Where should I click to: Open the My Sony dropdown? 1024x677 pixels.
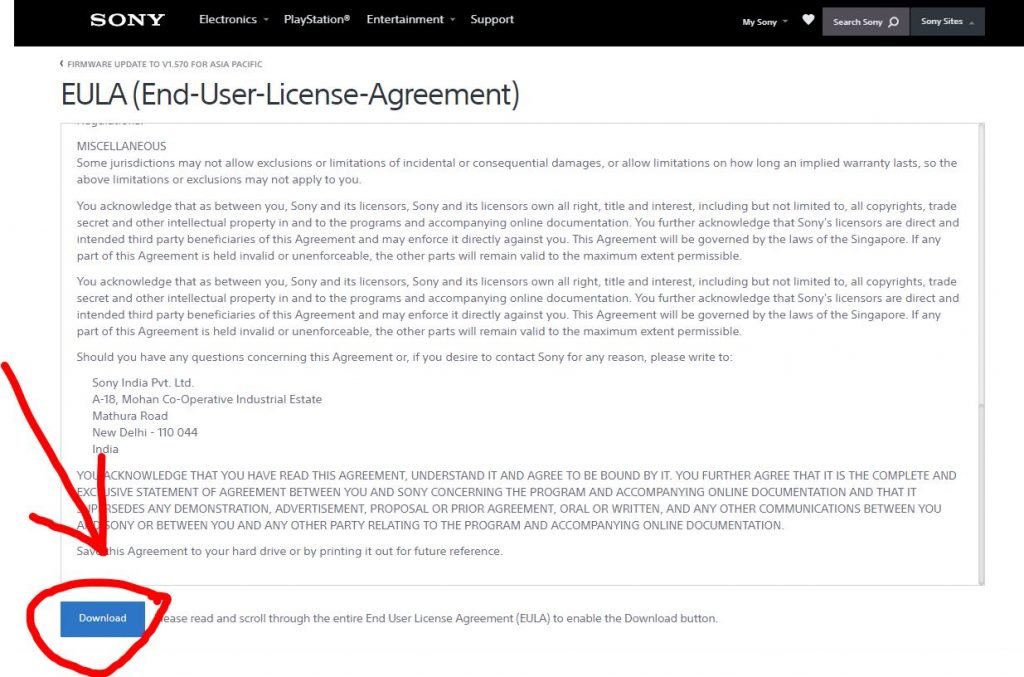pyautogui.click(x=764, y=22)
